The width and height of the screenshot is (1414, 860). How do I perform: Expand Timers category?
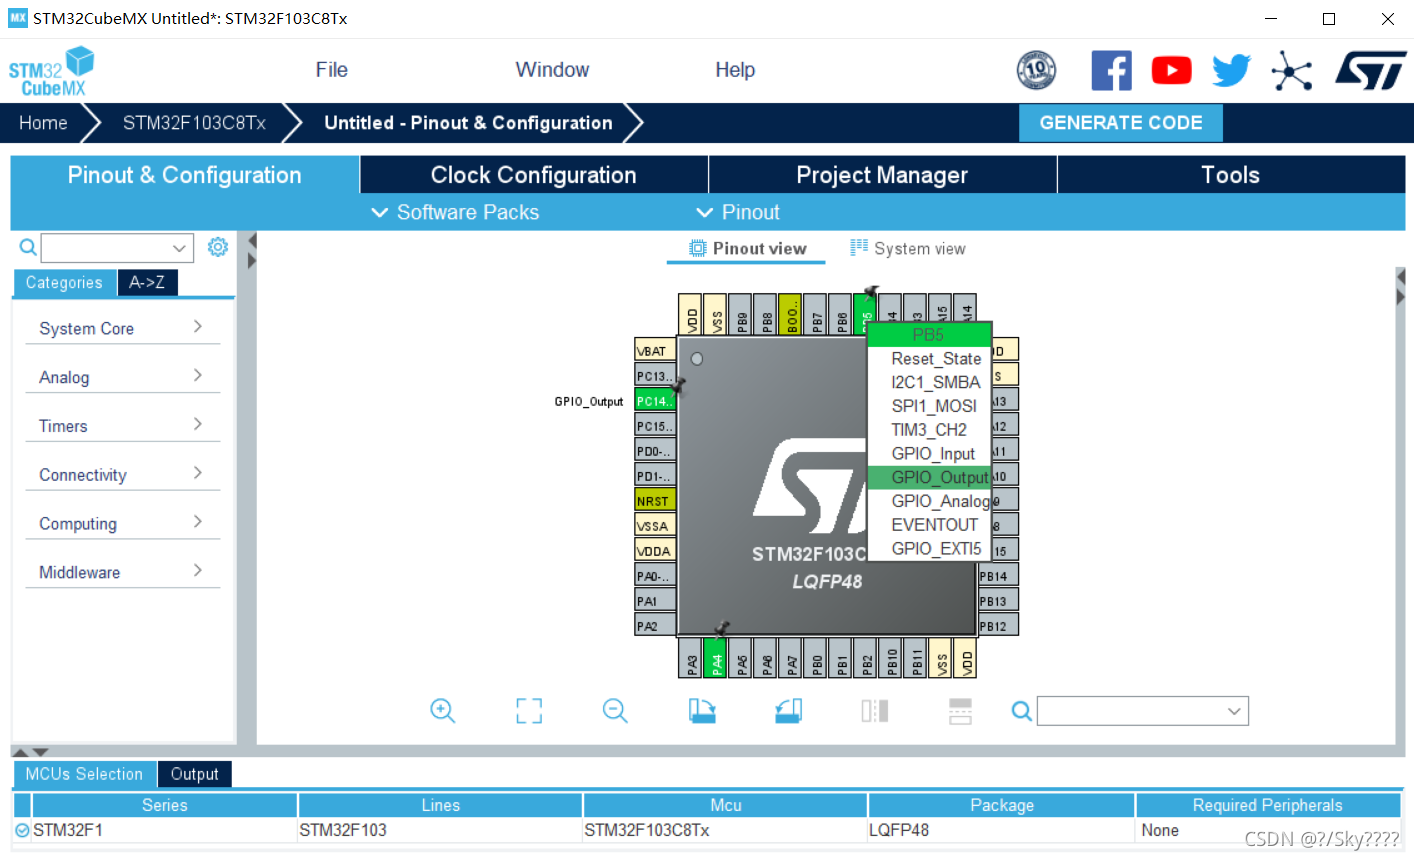click(122, 426)
